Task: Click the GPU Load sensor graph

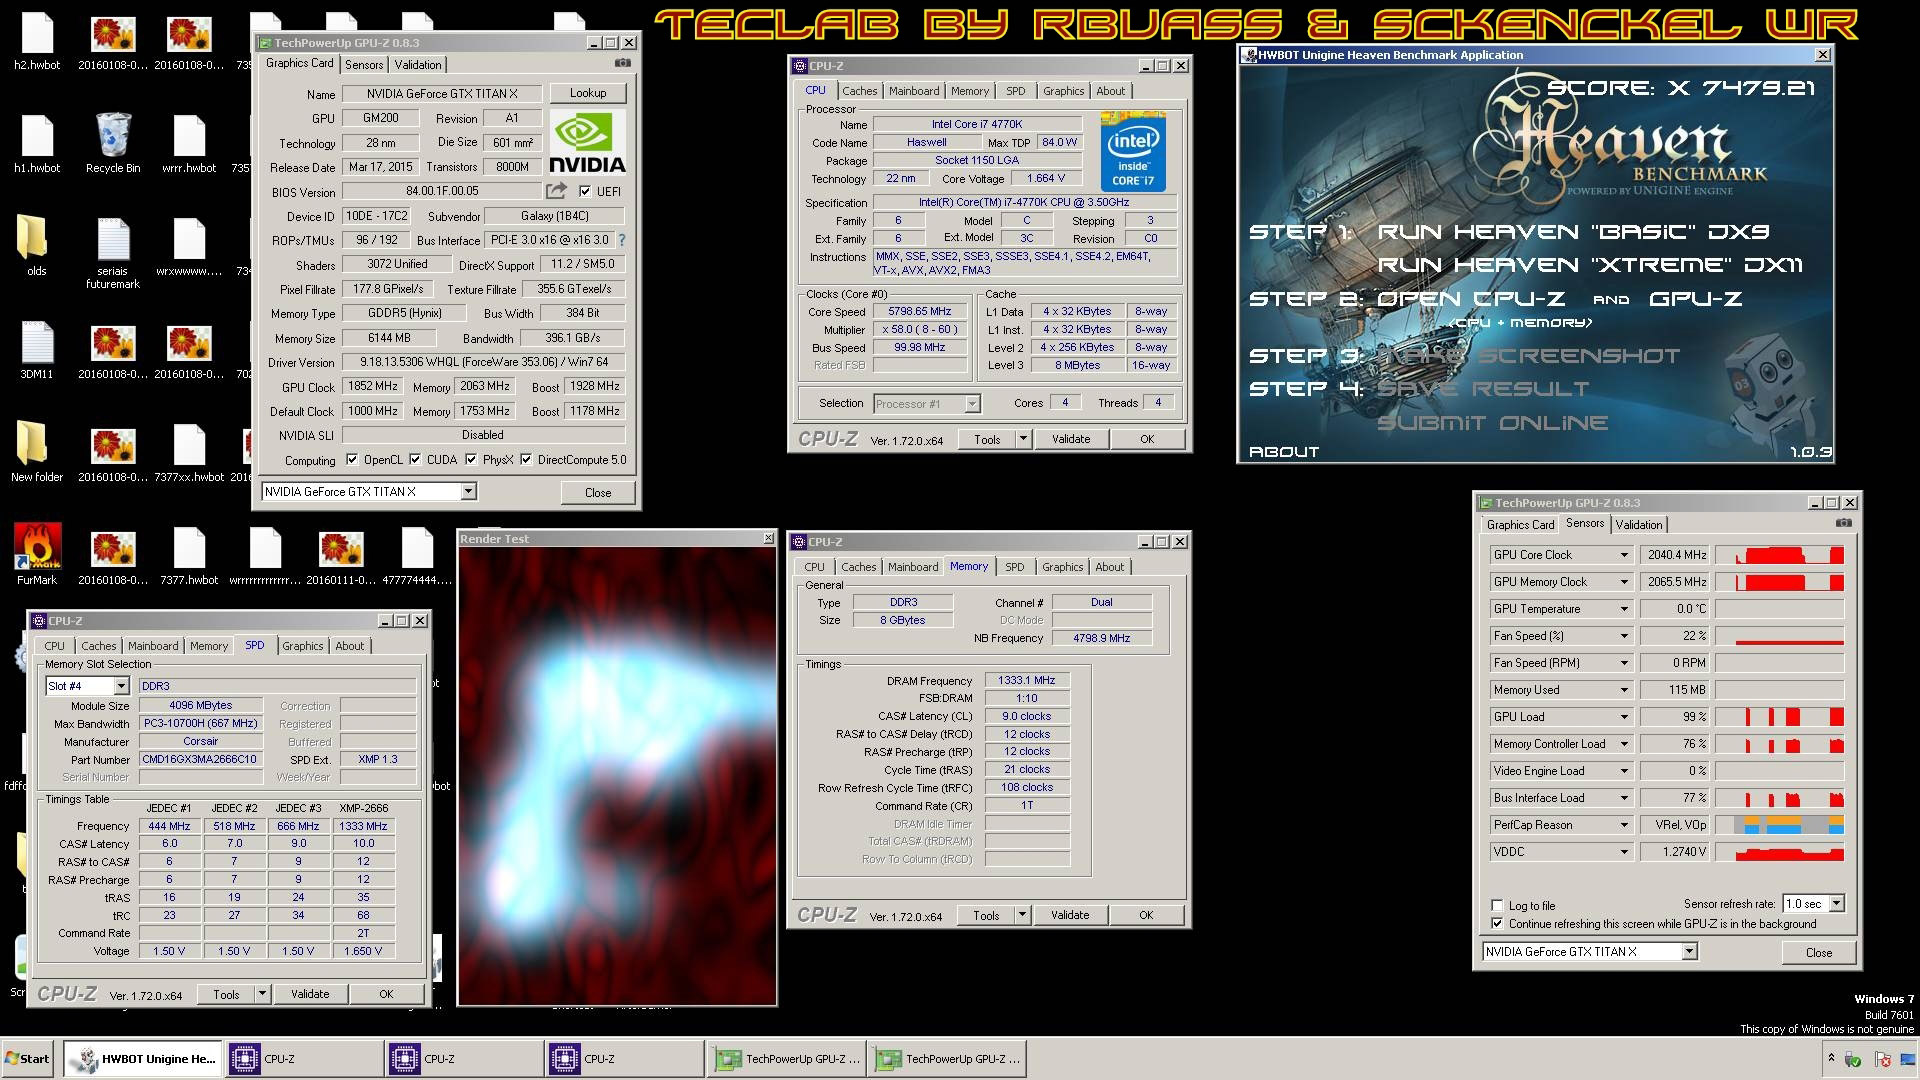Action: [x=1780, y=717]
